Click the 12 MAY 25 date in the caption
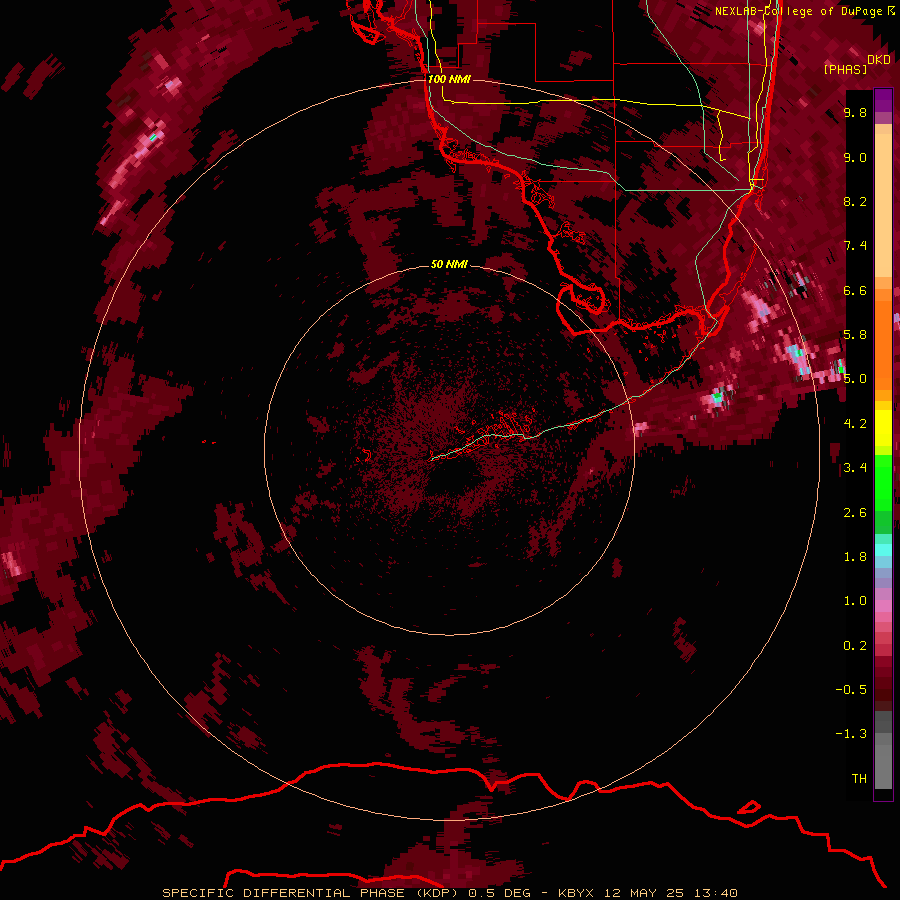 pyautogui.click(x=645, y=893)
